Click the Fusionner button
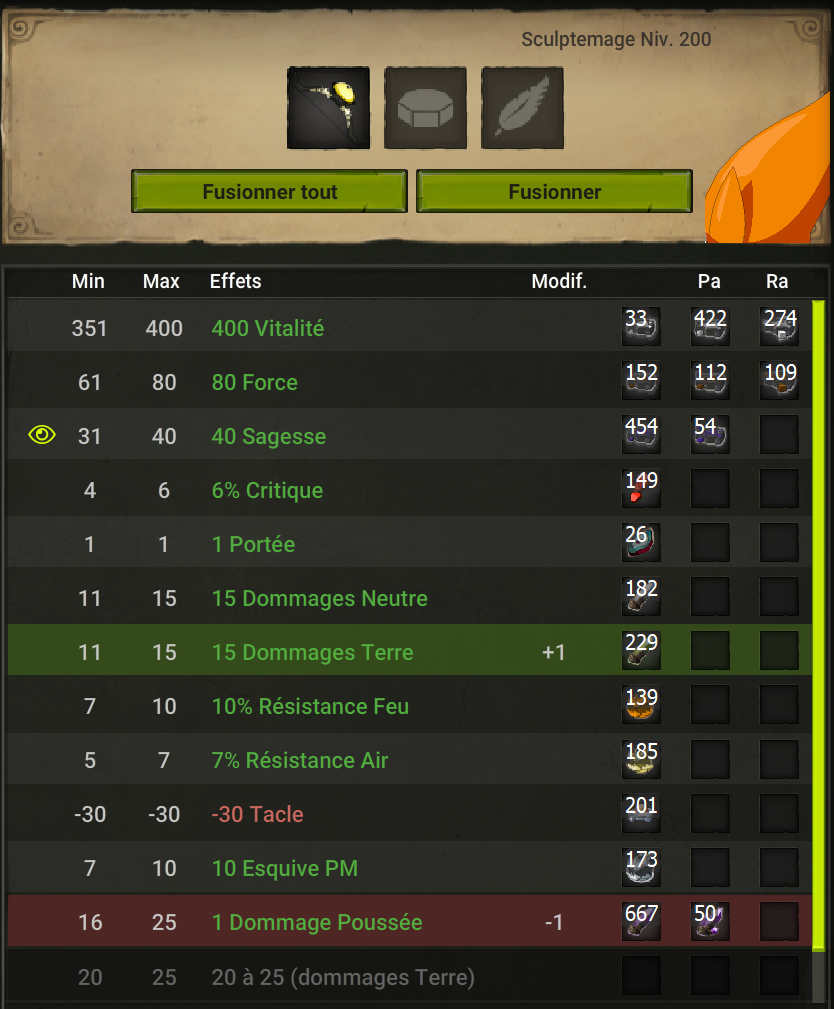 [x=554, y=191]
